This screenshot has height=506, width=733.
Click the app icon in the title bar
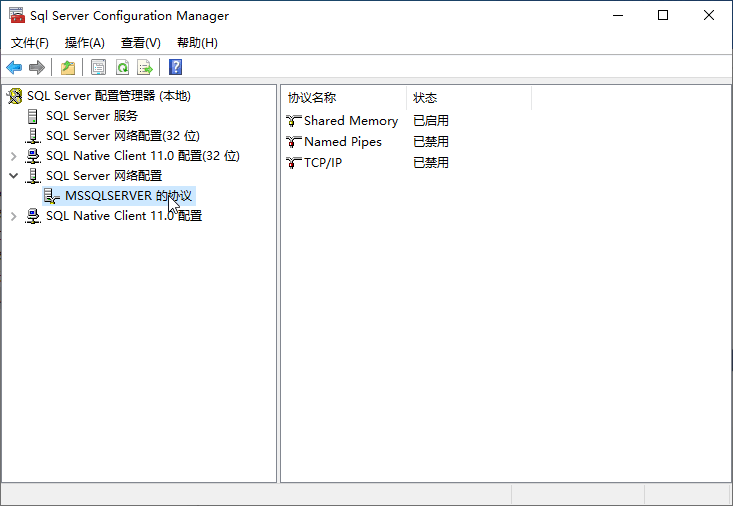point(17,15)
